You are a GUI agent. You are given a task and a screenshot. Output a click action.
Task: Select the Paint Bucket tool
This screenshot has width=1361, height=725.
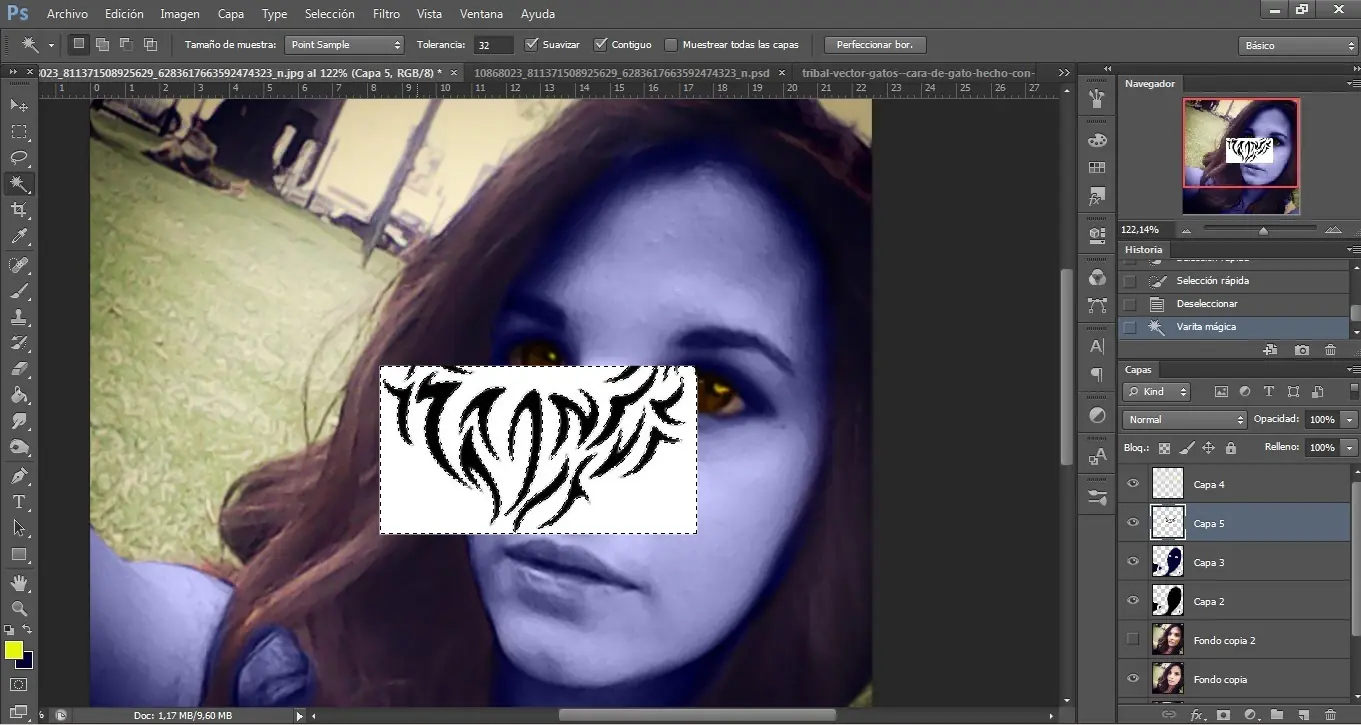tap(19, 396)
